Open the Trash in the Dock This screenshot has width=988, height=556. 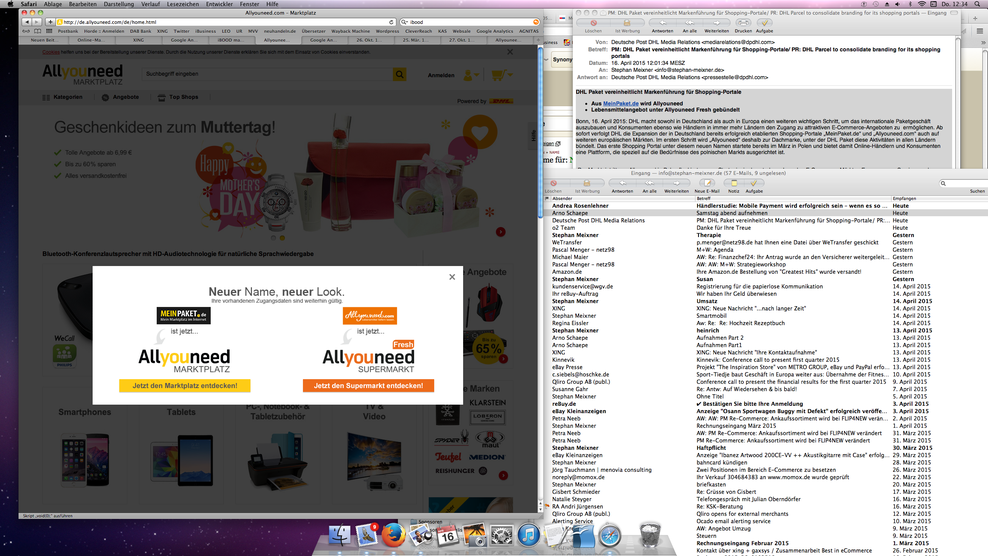(650, 535)
